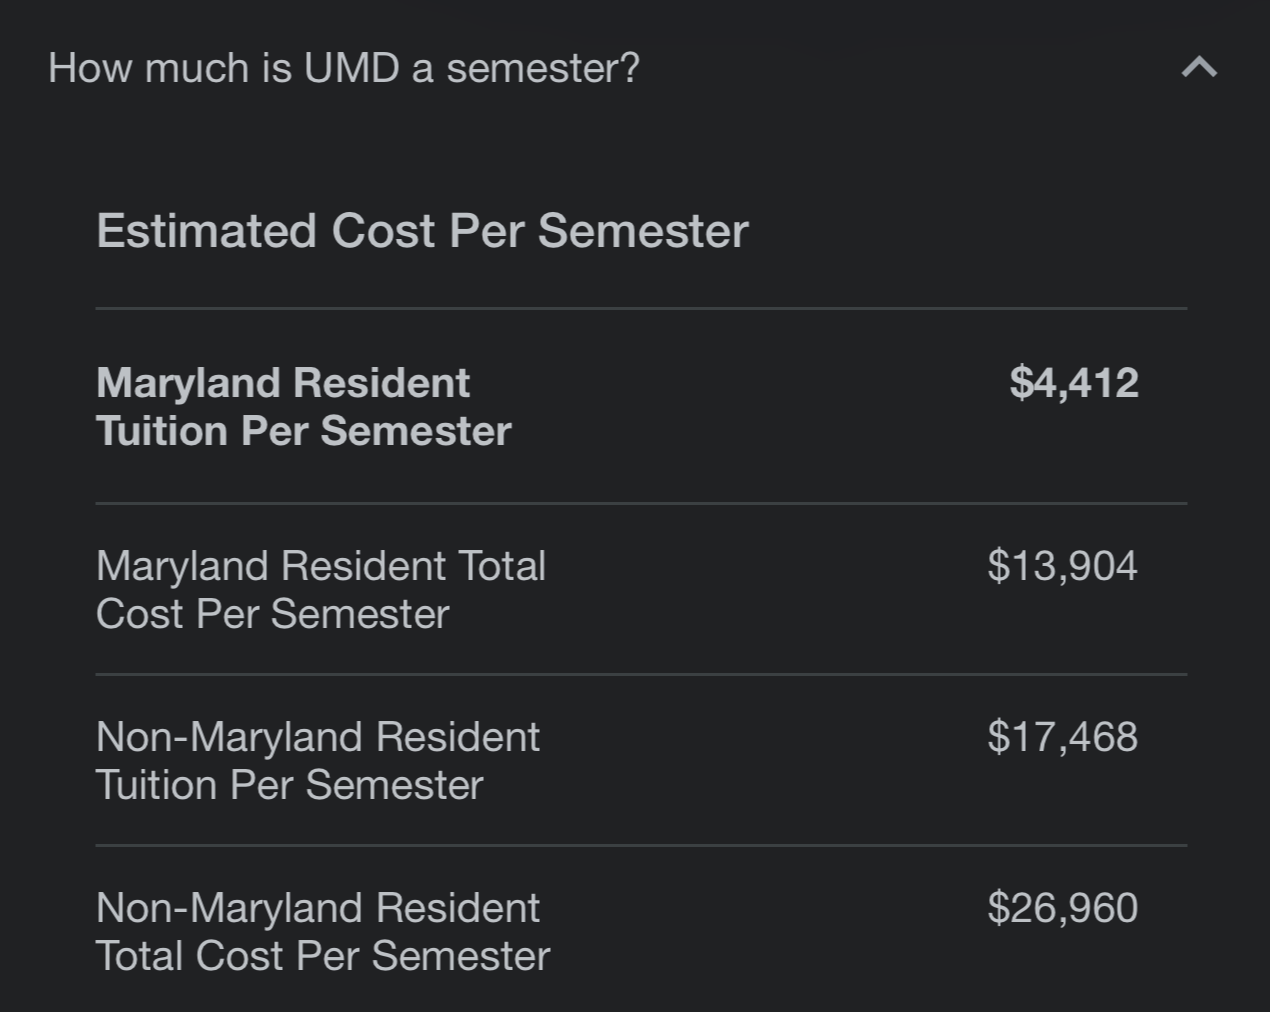Click "Total" in the Maryland Resident Total row
This screenshot has height=1012, width=1270.
pyautogui.click(x=501, y=566)
